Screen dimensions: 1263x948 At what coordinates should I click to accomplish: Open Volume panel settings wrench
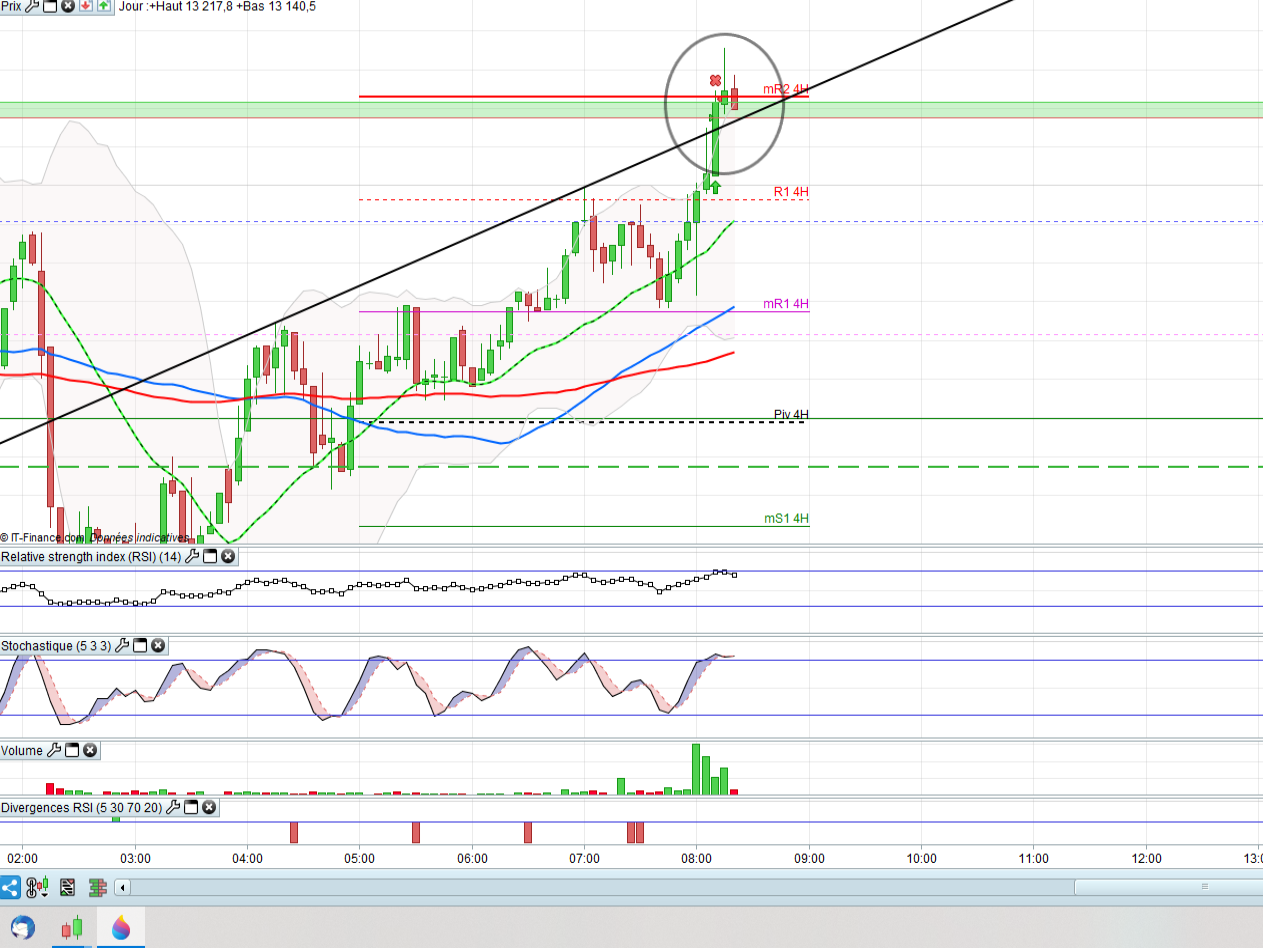[55, 750]
